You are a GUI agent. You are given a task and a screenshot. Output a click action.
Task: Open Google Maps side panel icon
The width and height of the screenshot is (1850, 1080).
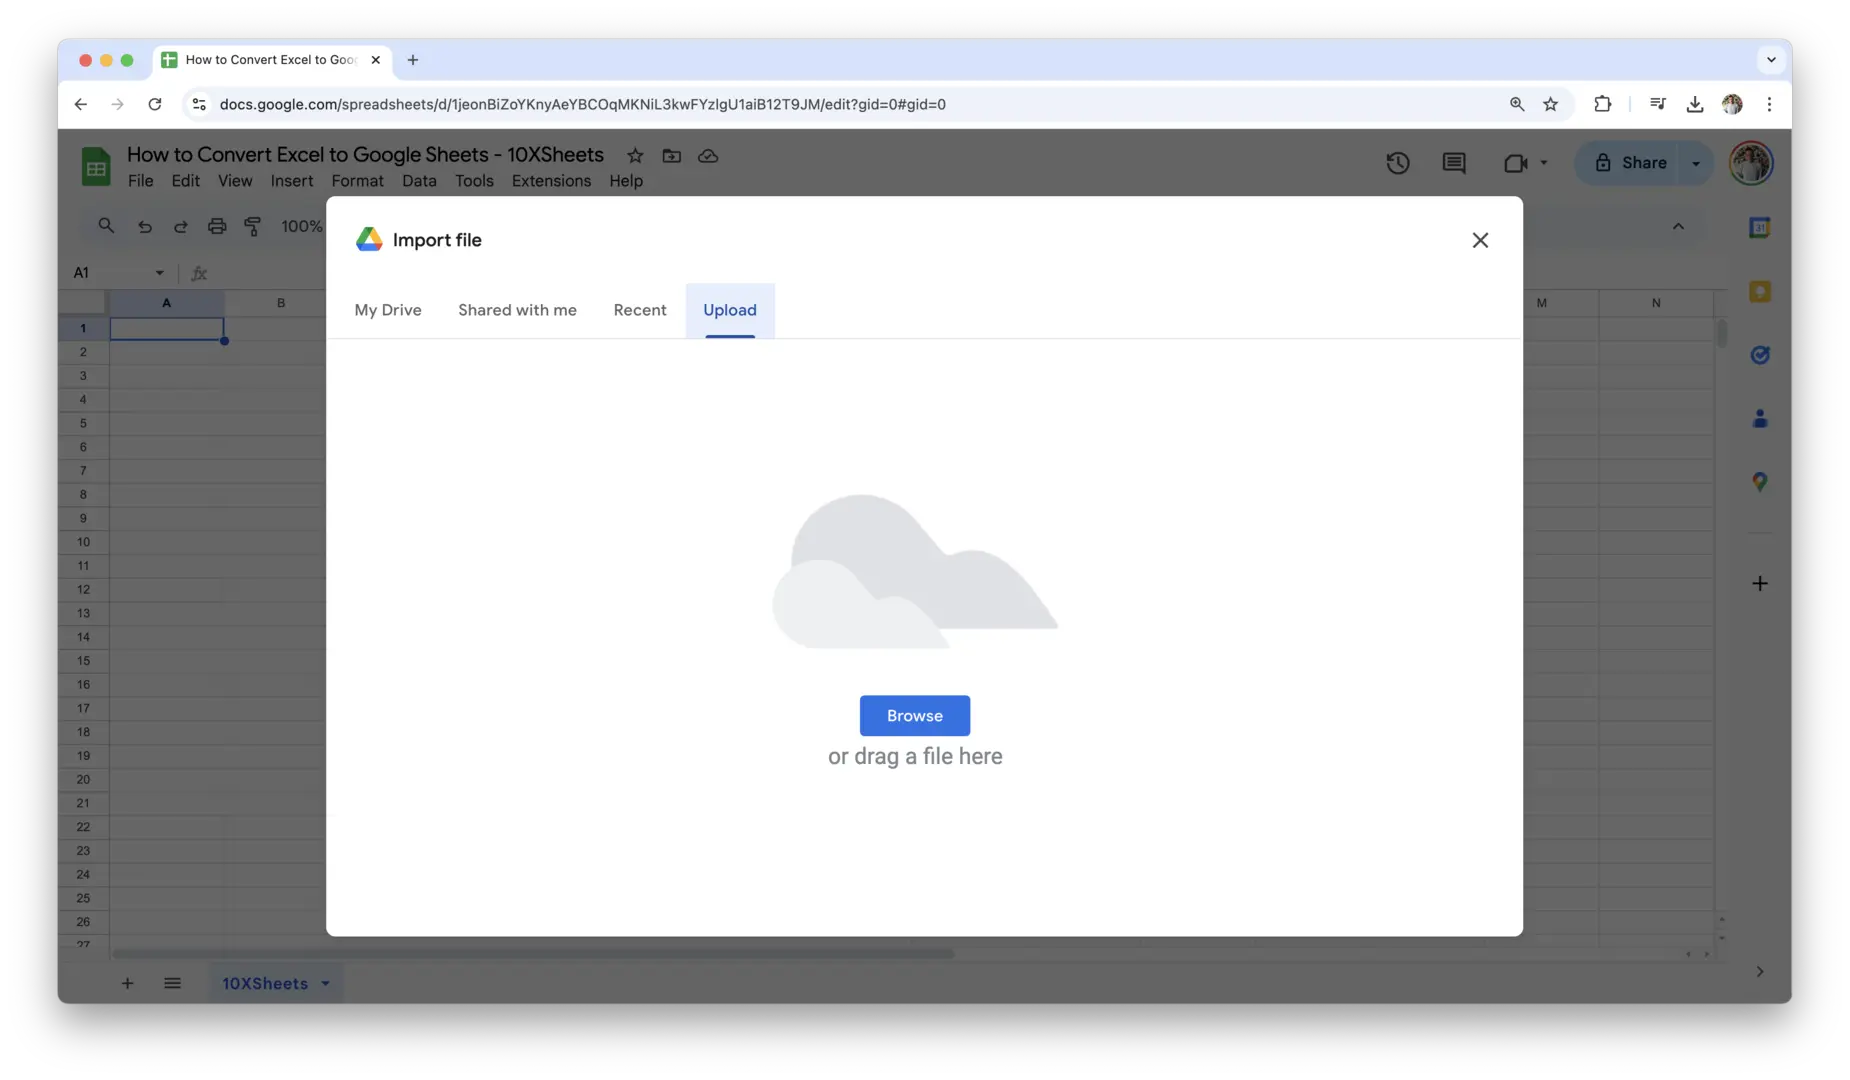click(x=1759, y=482)
